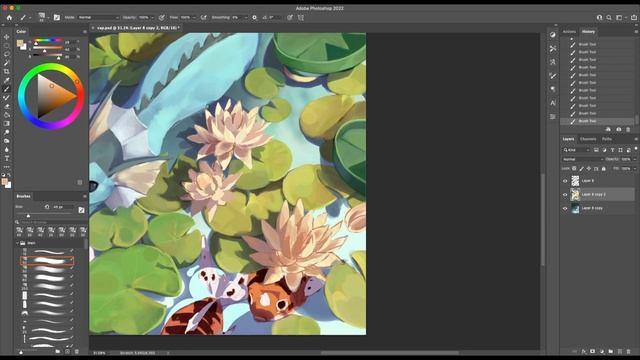Switch to the Actions tab
This screenshot has width=640, height=360.
click(x=569, y=31)
